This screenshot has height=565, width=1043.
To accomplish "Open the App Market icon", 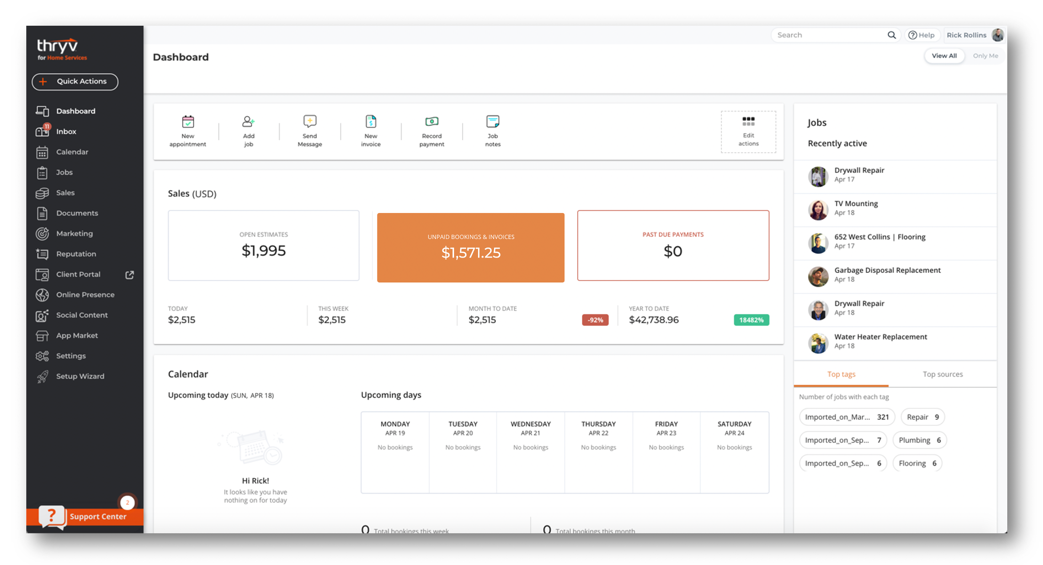I will point(42,336).
